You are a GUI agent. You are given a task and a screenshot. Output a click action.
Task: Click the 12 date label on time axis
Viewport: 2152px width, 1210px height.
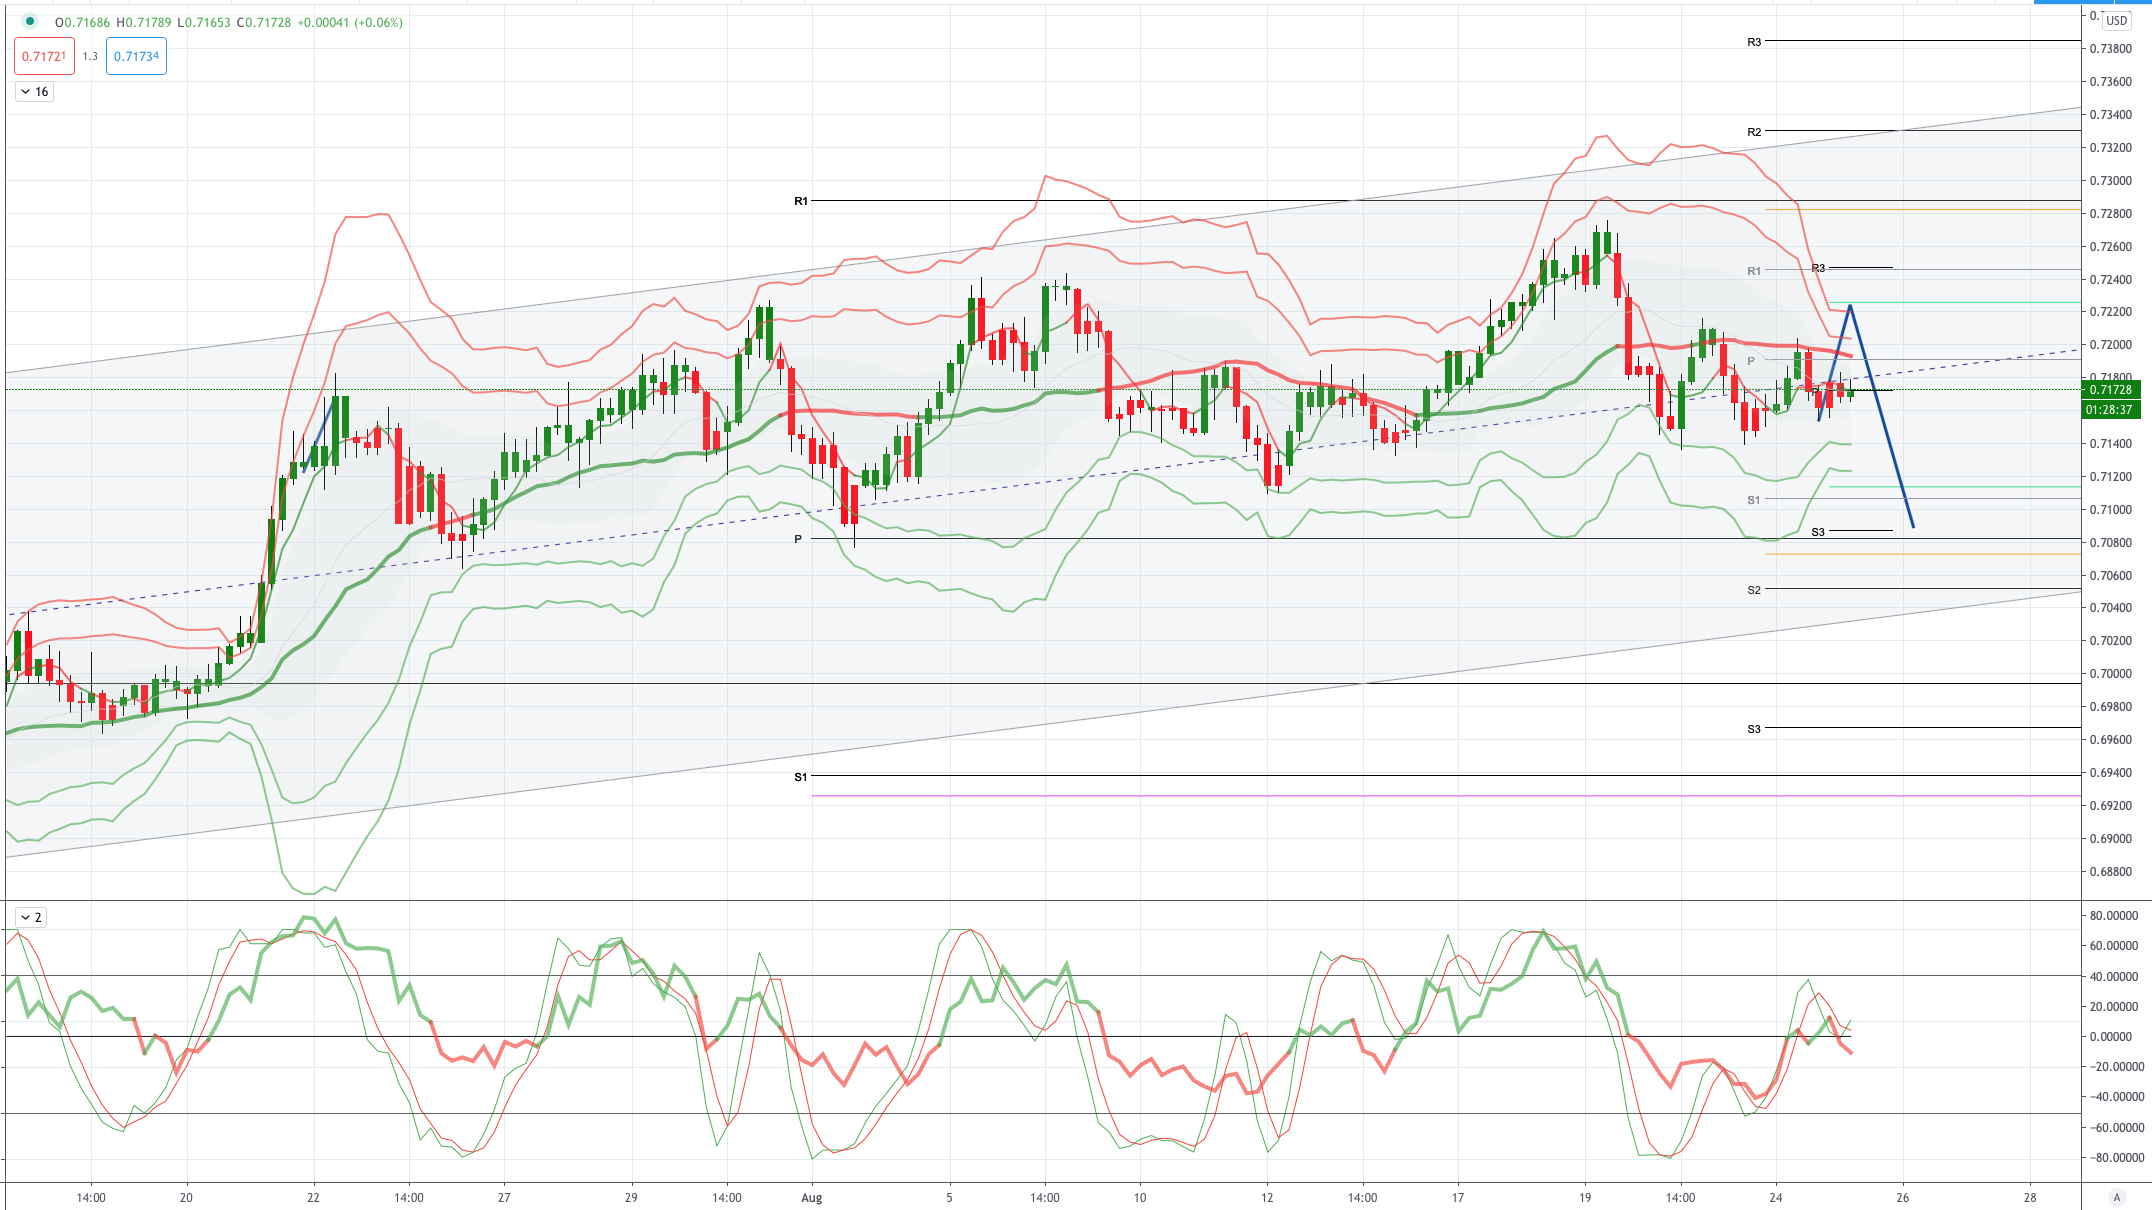click(x=1267, y=1197)
